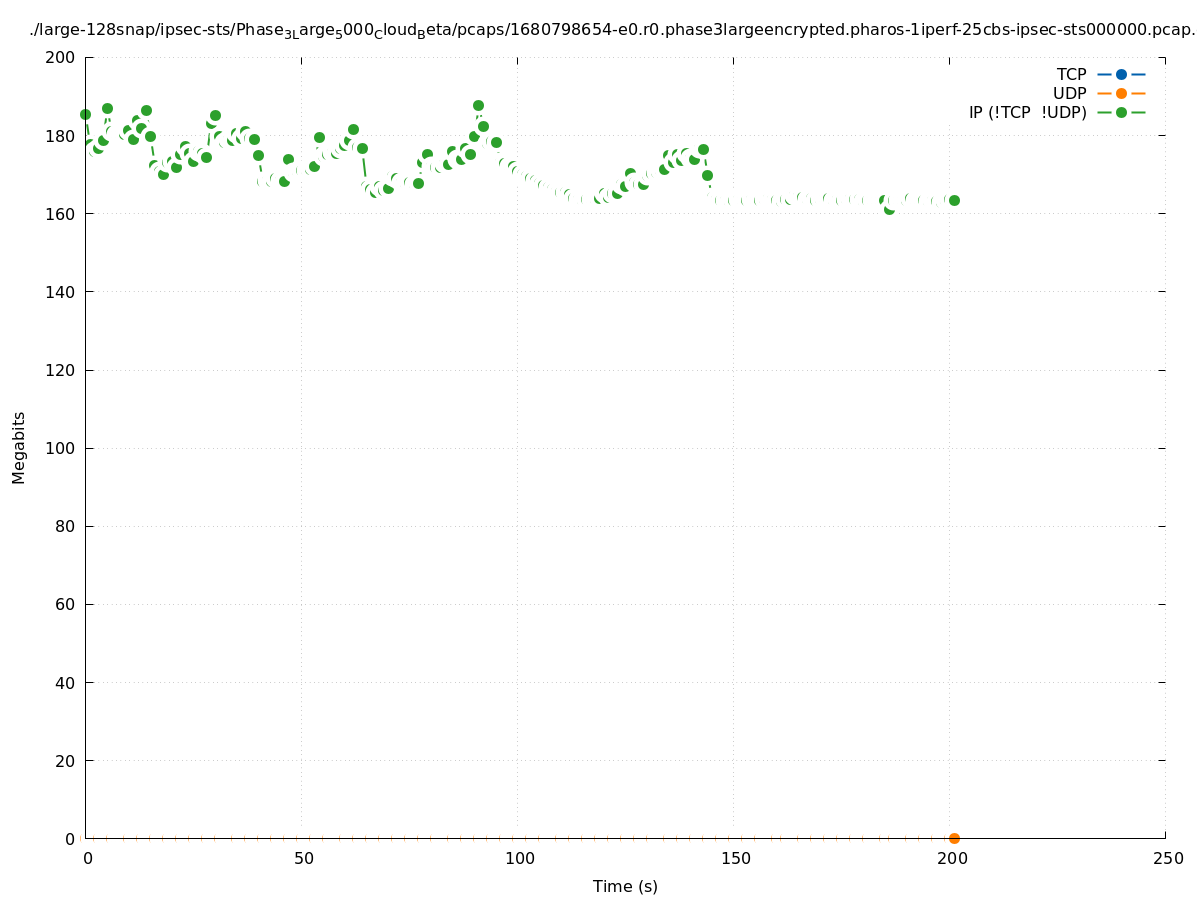This screenshot has height=900, width=1197.
Task: Click the orange UDP data point at 200 seconds
Action: [954, 838]
